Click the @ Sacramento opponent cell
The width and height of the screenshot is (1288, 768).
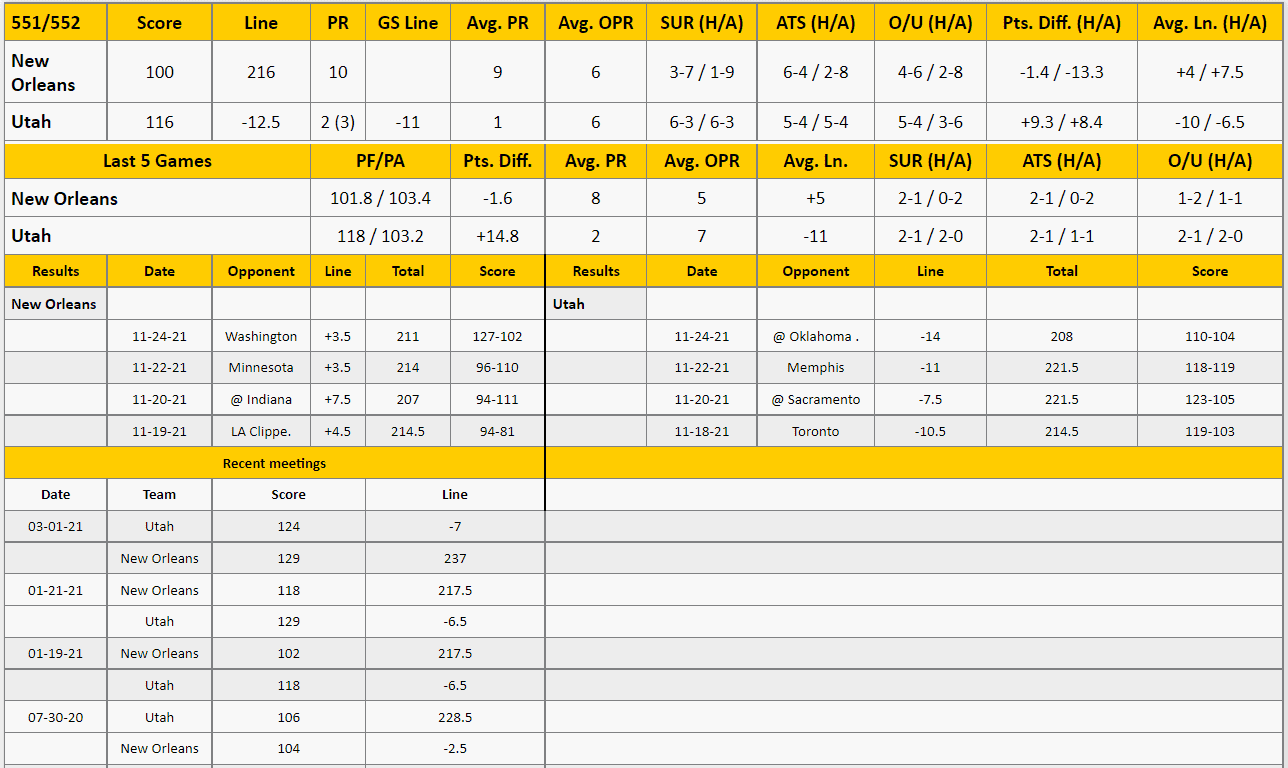pyautogui.click(x=816, y=399)
